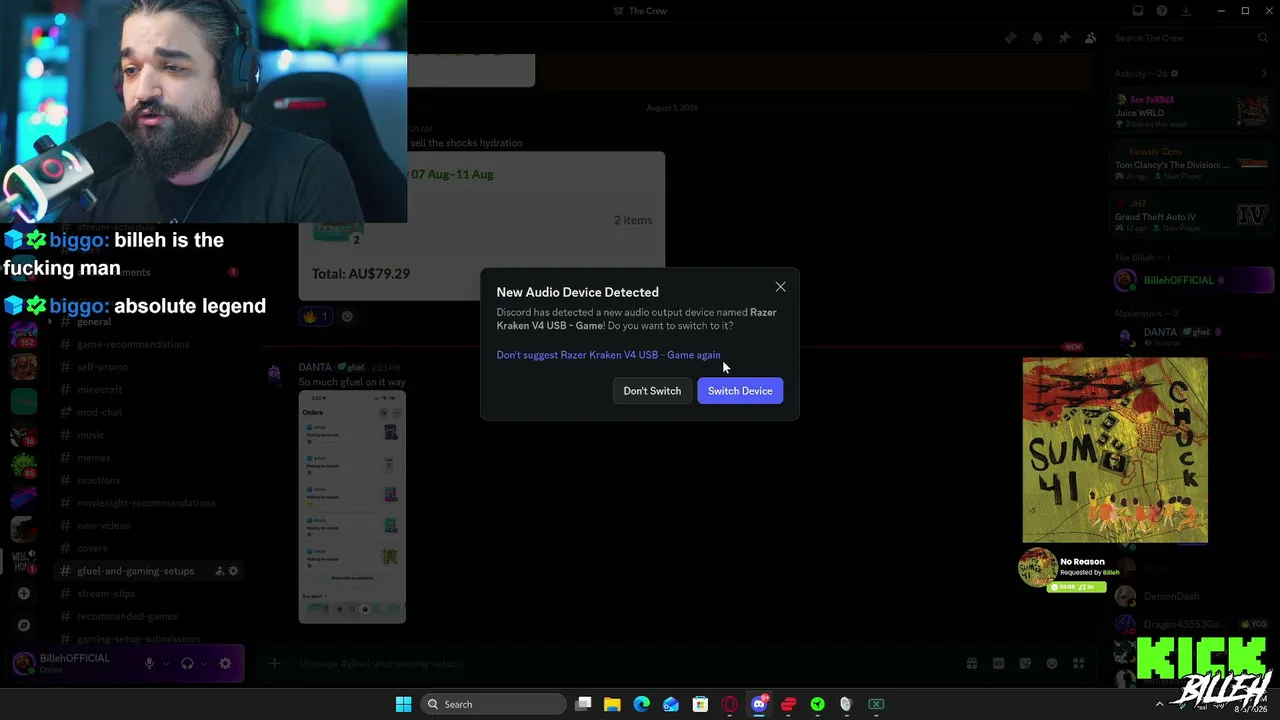Open the order screenshot thumbnail from DANTA
Viewport: 1280px width, 720px height.
[352, 507]
